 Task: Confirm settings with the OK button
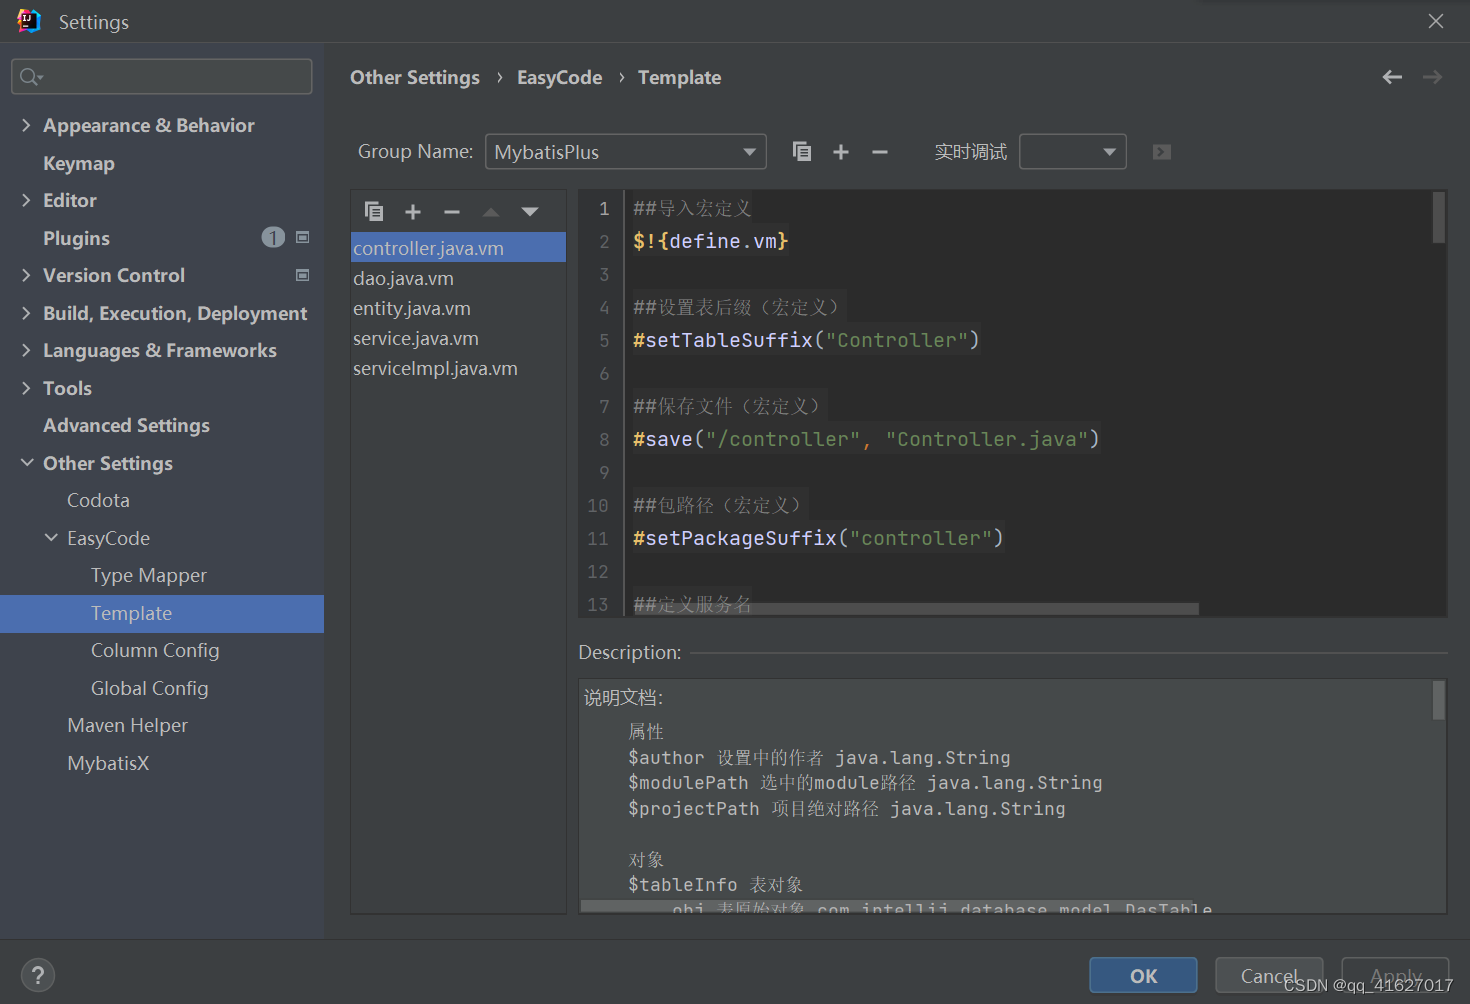[x=1142, y=975]
